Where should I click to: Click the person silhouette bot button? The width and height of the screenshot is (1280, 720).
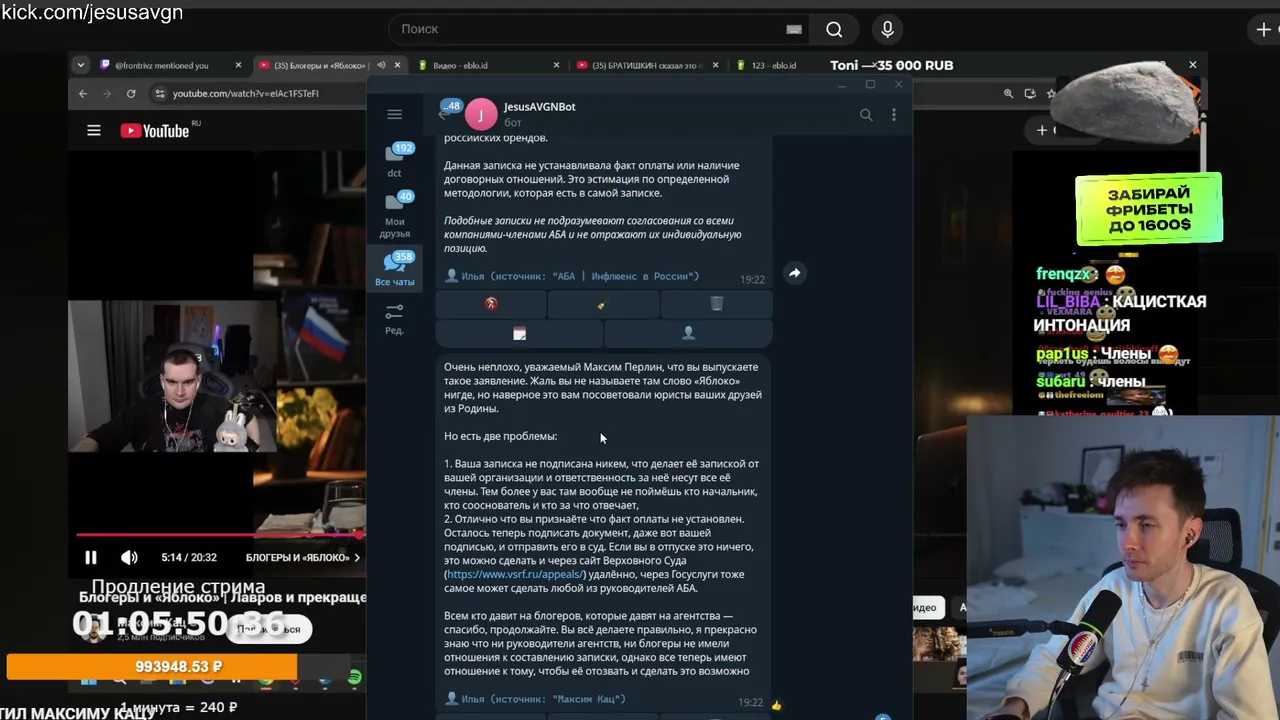(x=688, y=333)
